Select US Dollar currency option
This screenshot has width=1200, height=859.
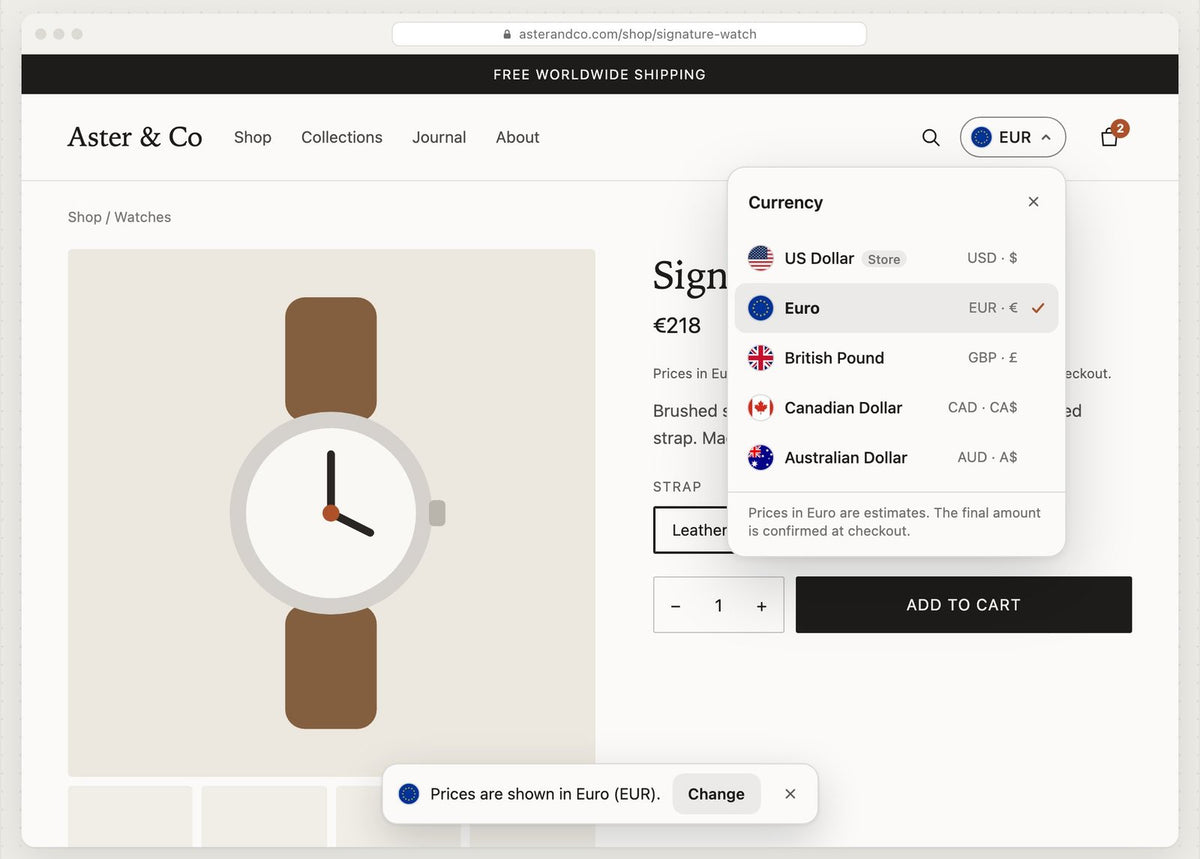pyautogui.click(x=896, y=258)
